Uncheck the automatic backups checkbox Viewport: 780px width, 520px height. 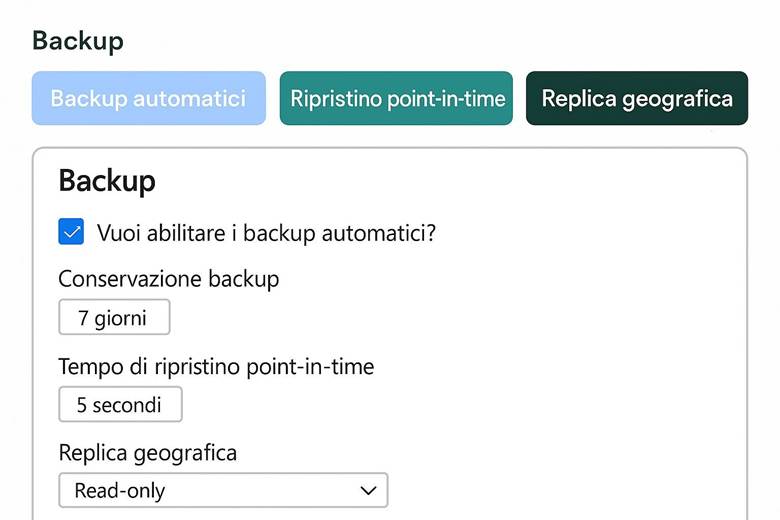click(x=71, y=233)
